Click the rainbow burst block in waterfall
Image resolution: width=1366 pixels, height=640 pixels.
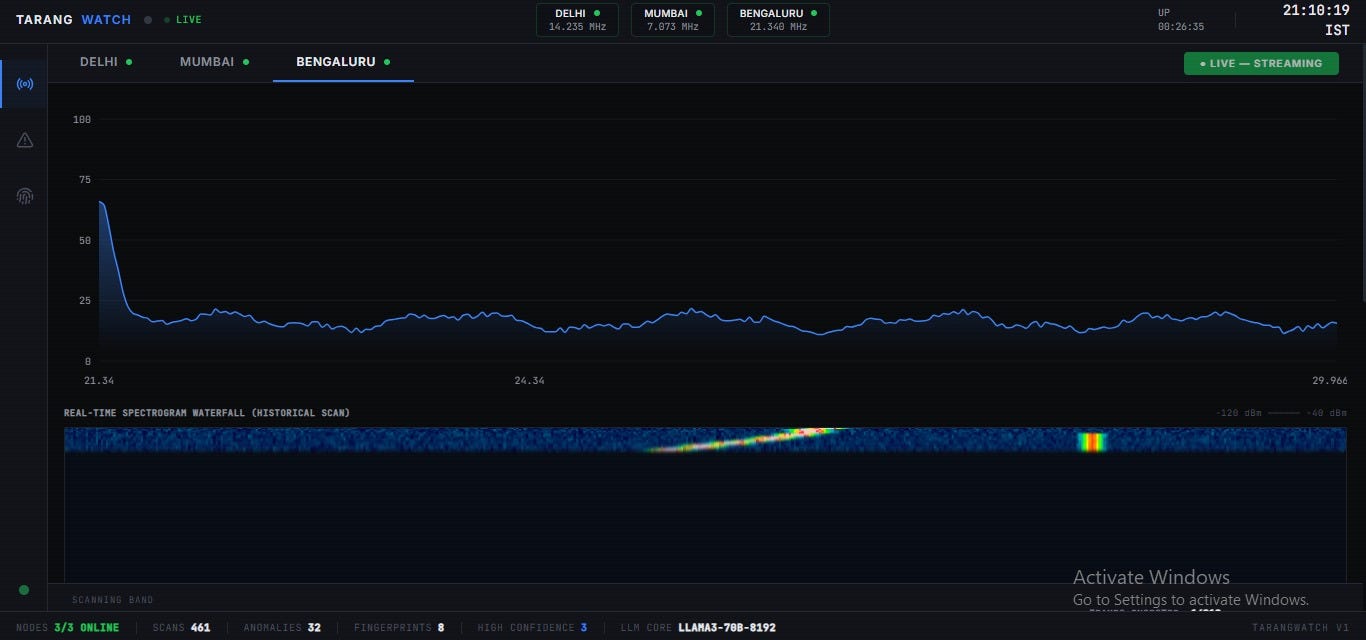point(1092,441)
